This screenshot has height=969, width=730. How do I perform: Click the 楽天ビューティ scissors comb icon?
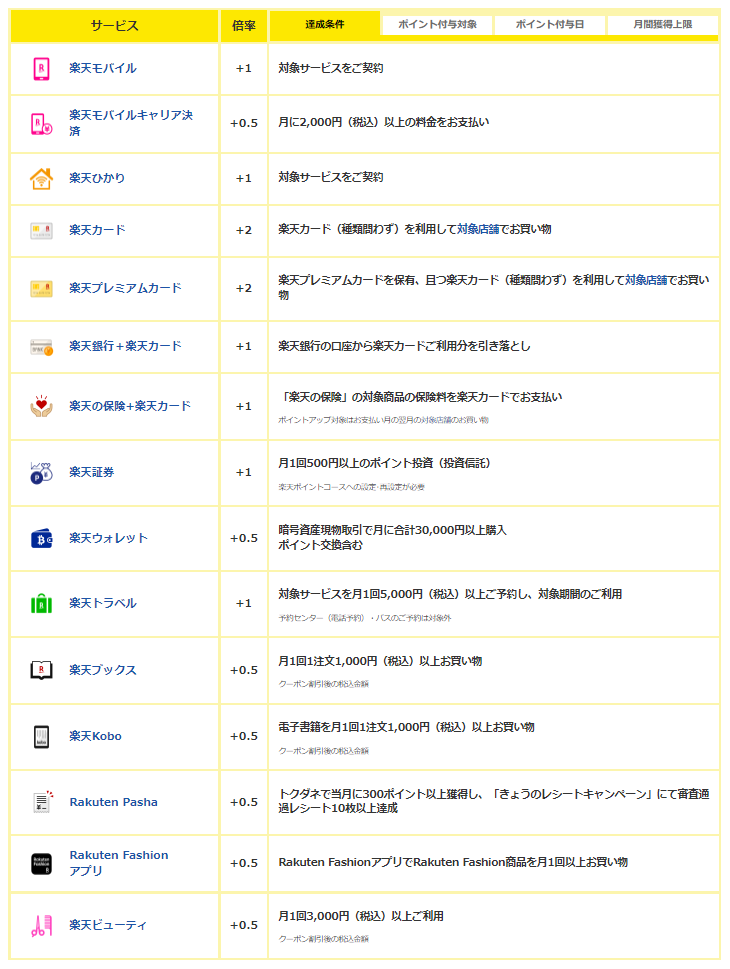(x=41, y=926)
